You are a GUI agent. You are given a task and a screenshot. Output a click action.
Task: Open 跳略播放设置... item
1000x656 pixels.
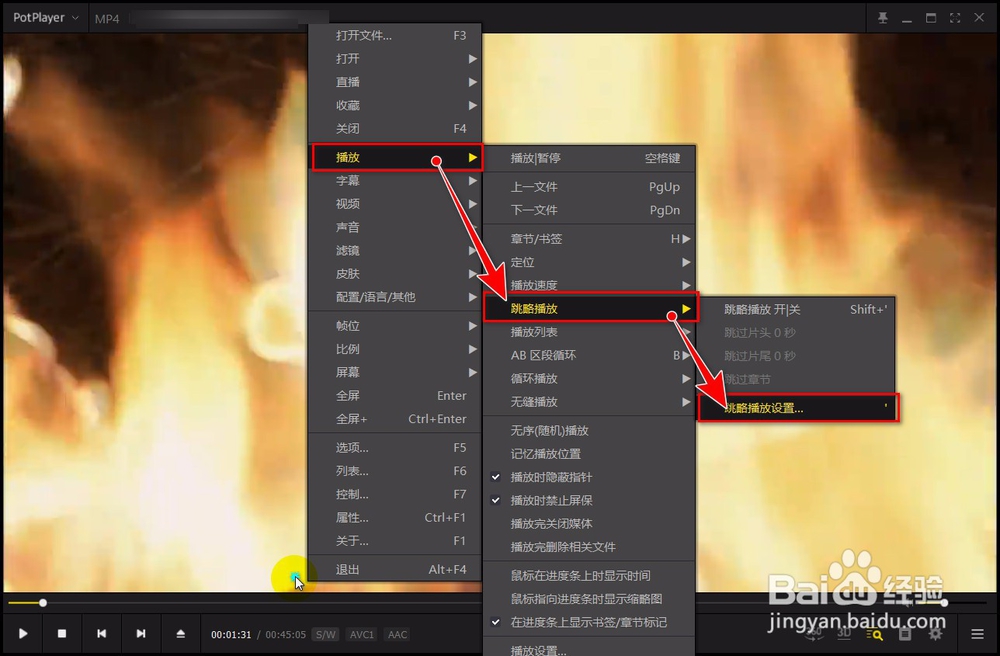798,408
